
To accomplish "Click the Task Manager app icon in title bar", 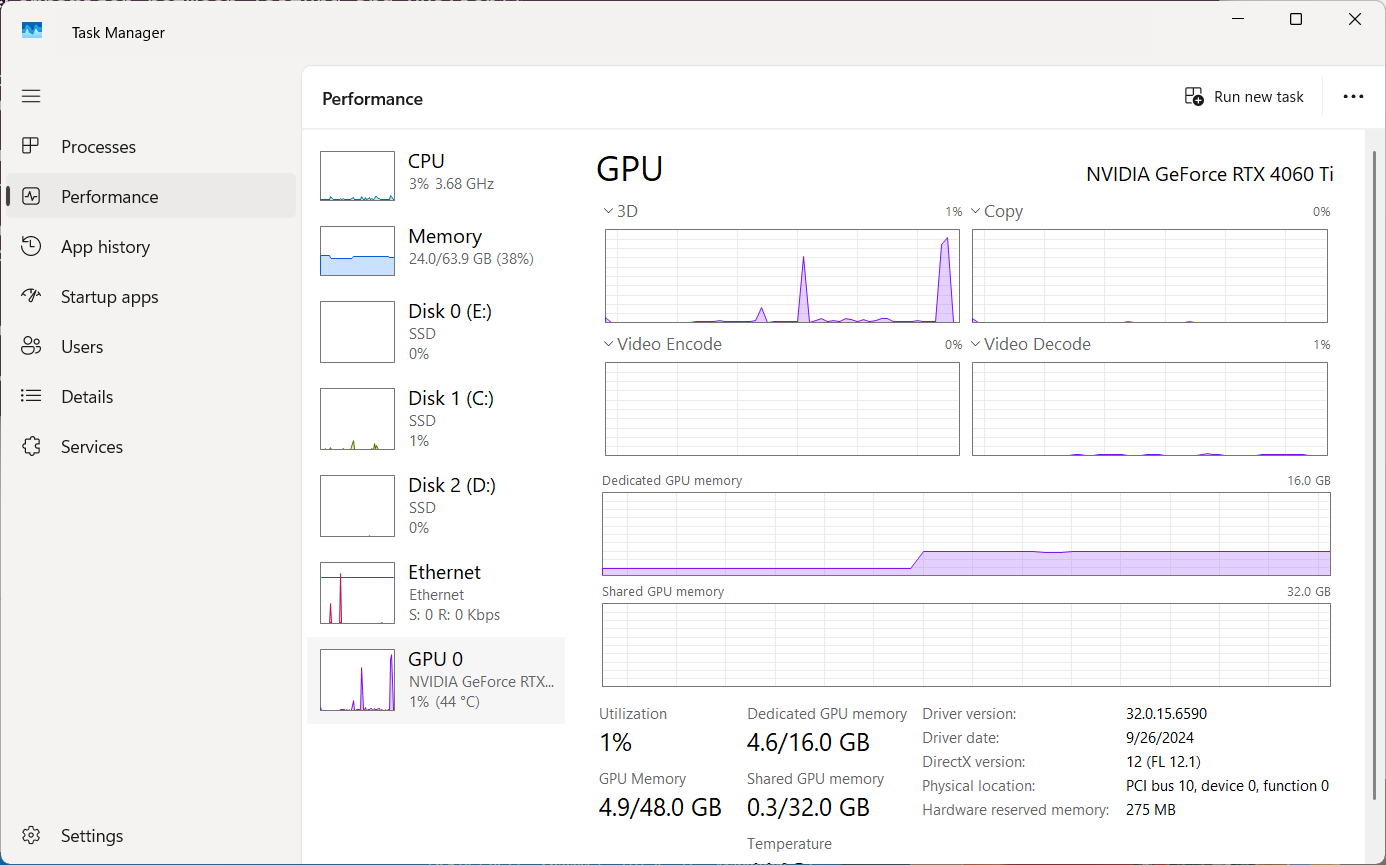I will pyautogui.click(x=32, y=31).
